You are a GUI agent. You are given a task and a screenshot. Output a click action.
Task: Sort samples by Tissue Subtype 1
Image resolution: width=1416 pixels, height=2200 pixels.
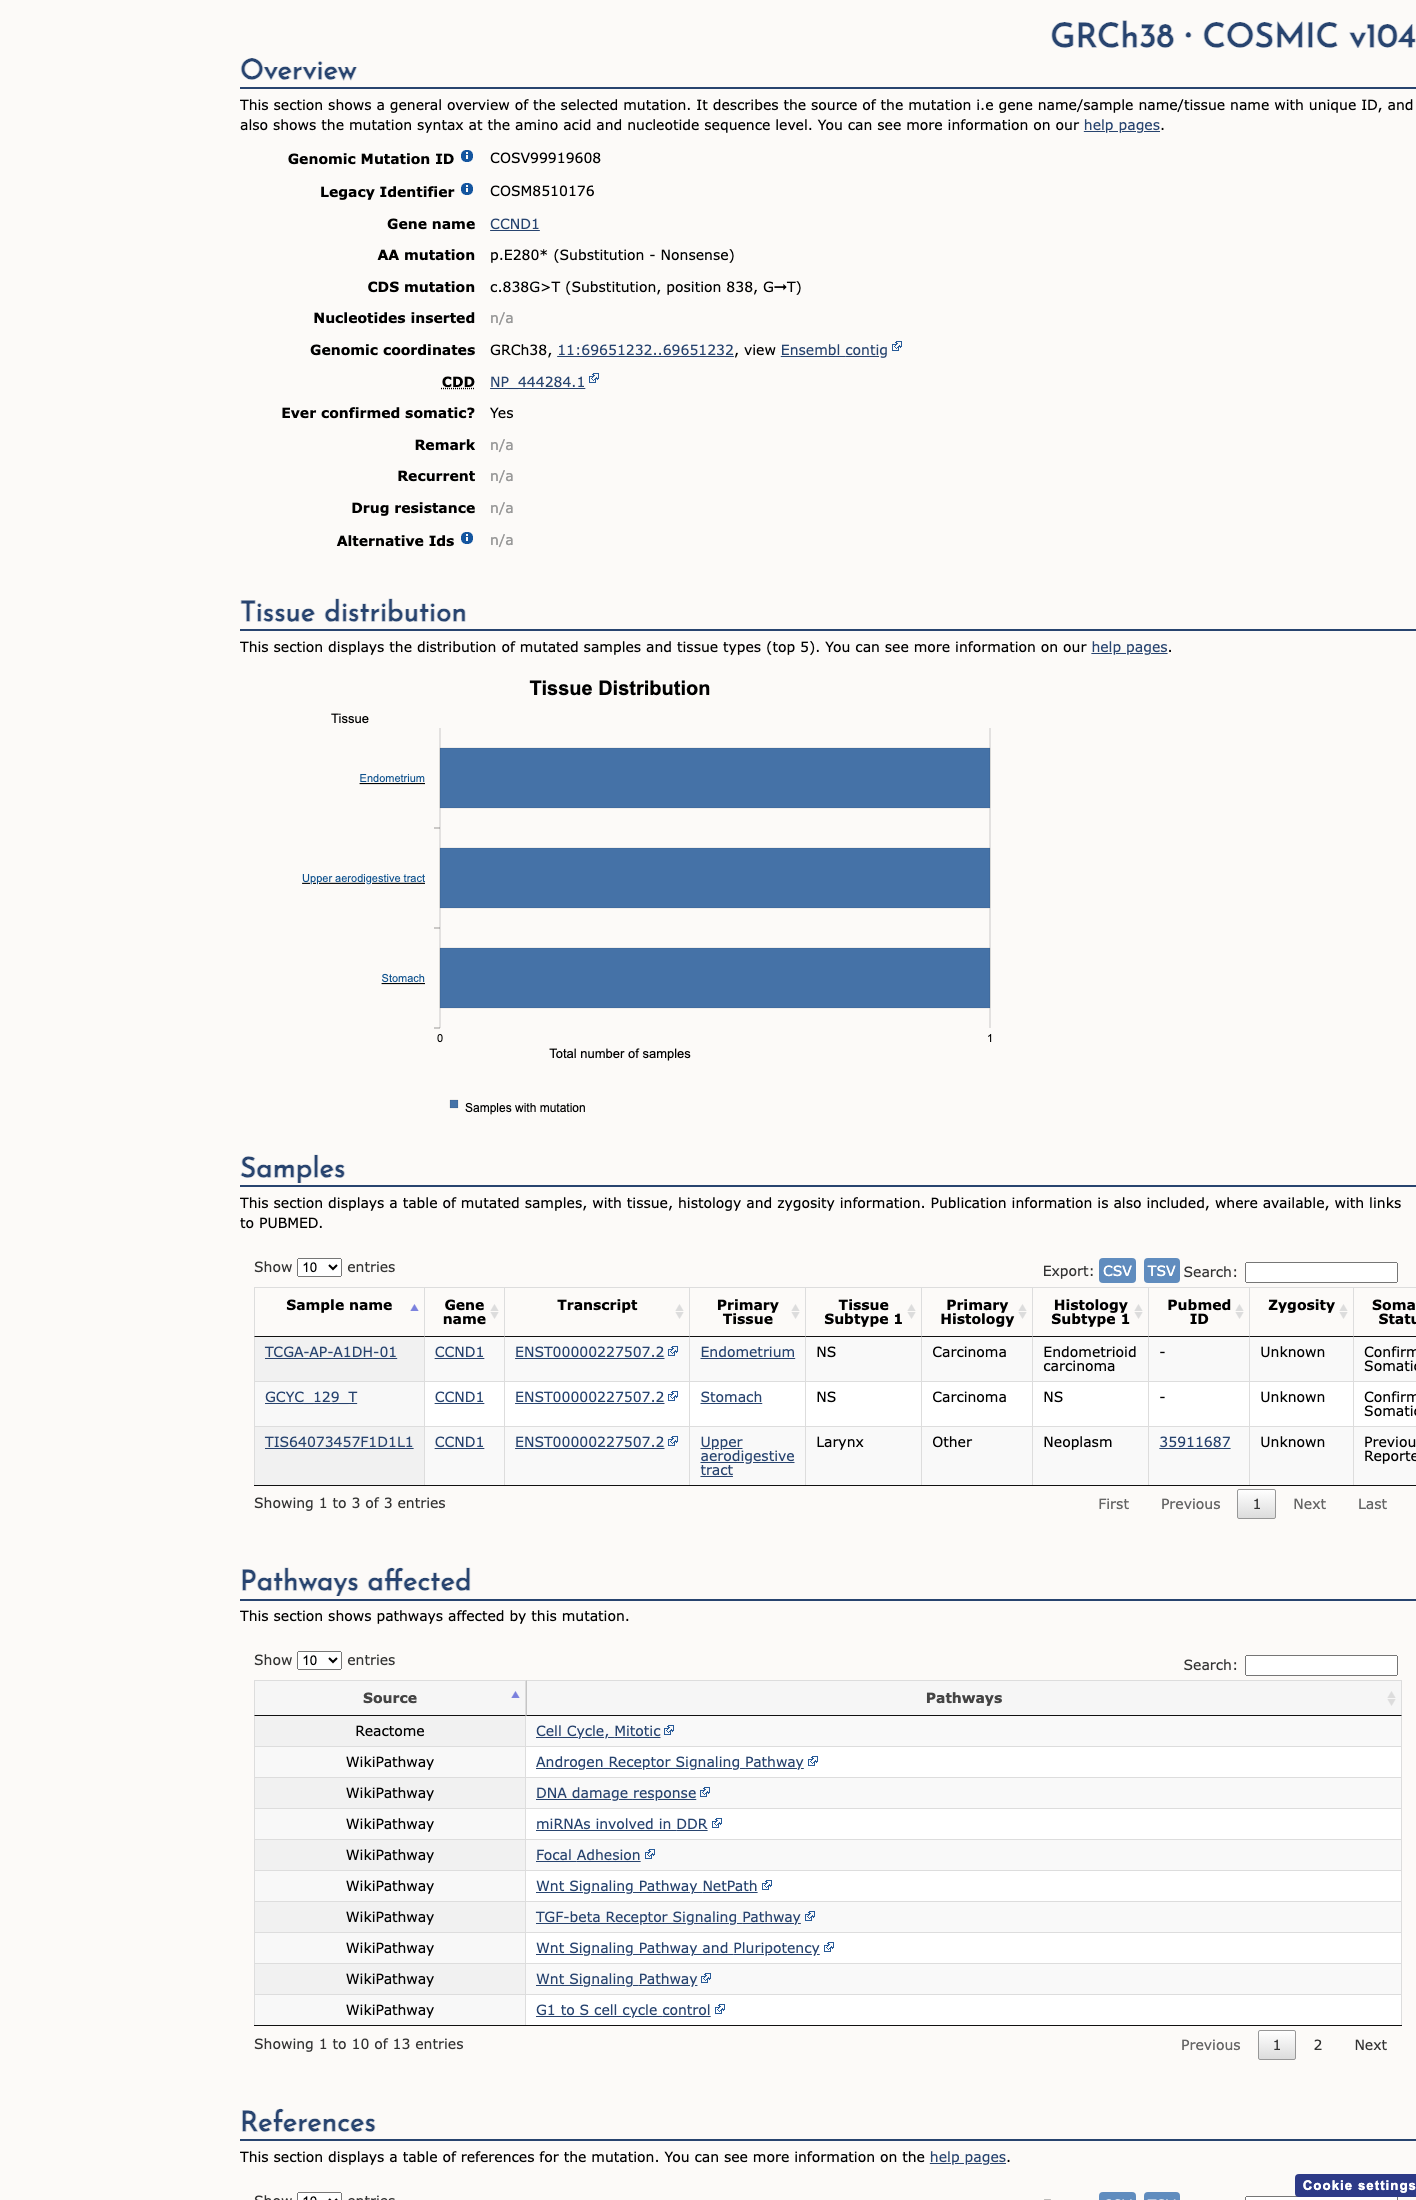click(x=863, y=1312)
